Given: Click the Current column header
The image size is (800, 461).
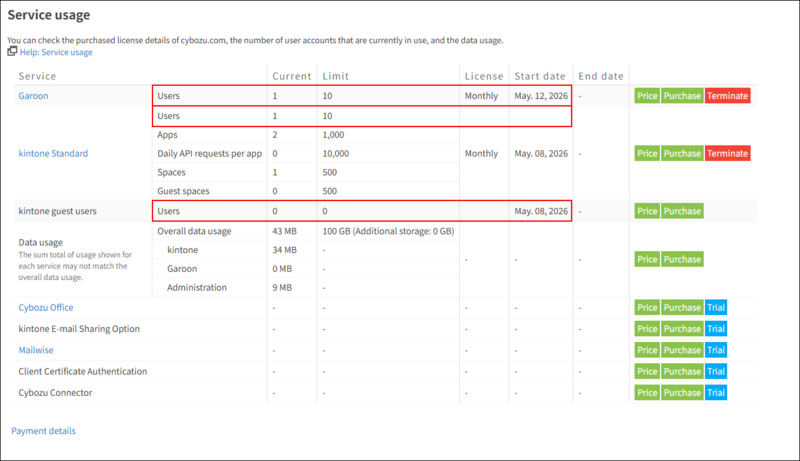Looking at the screenshot, I should pyautogui.click(x=291, y=76).
